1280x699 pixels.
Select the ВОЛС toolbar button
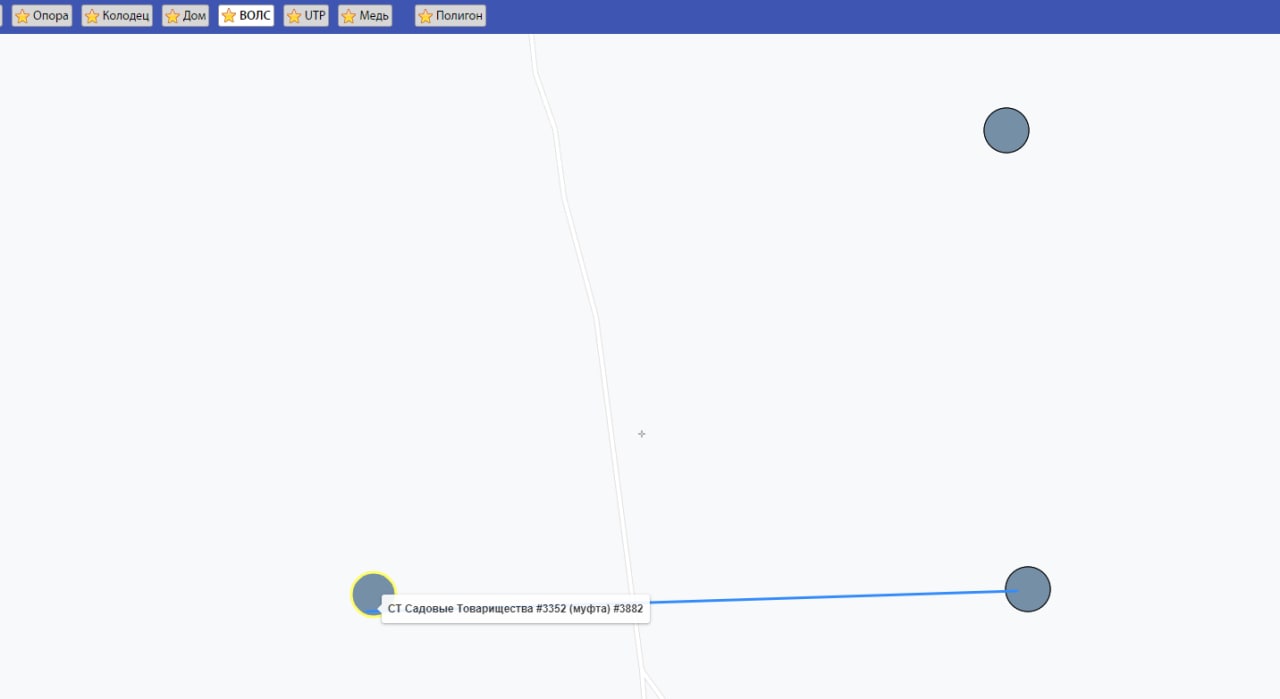click(x=246, y=16)
